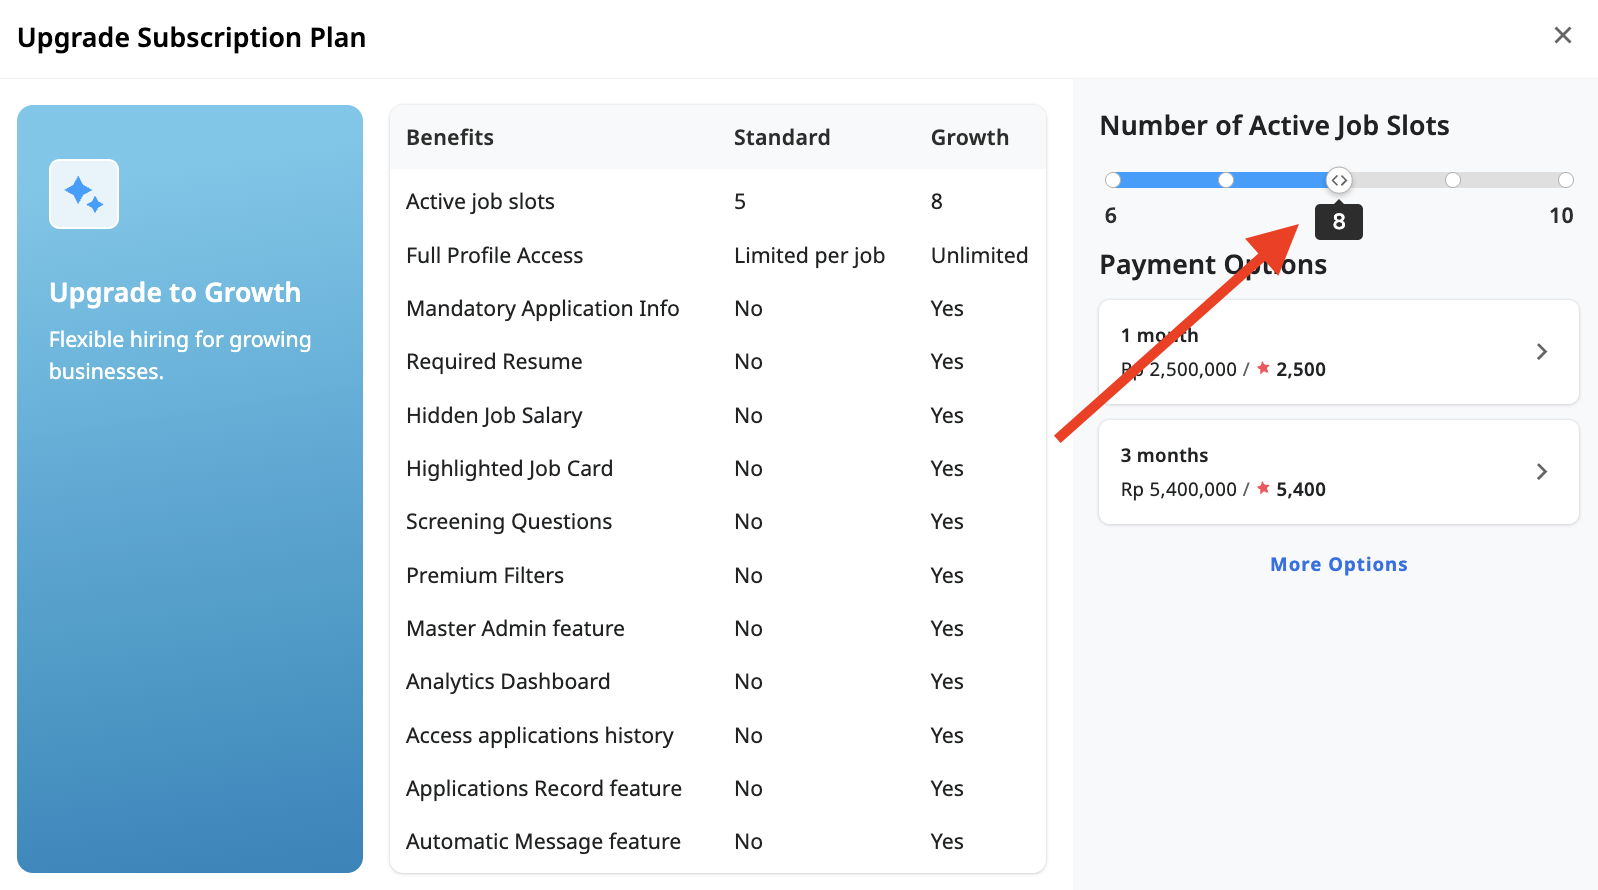Choose the 3 months payment option title
This screenshot has width=1598, height=890.
1164,455
